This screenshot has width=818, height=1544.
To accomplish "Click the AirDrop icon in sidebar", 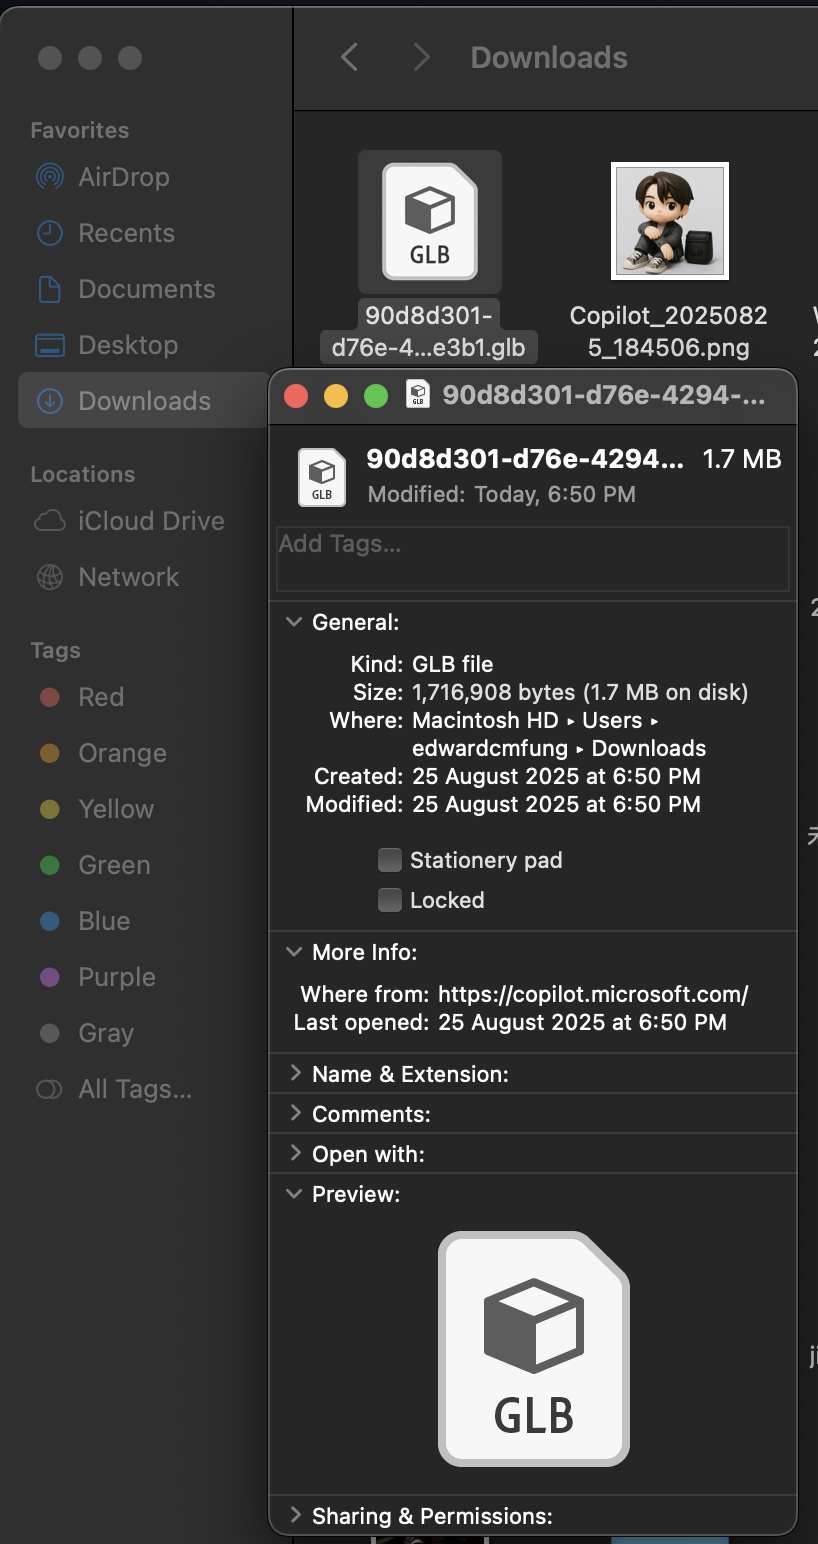I will pyautogui.click(x=49, y=177).
